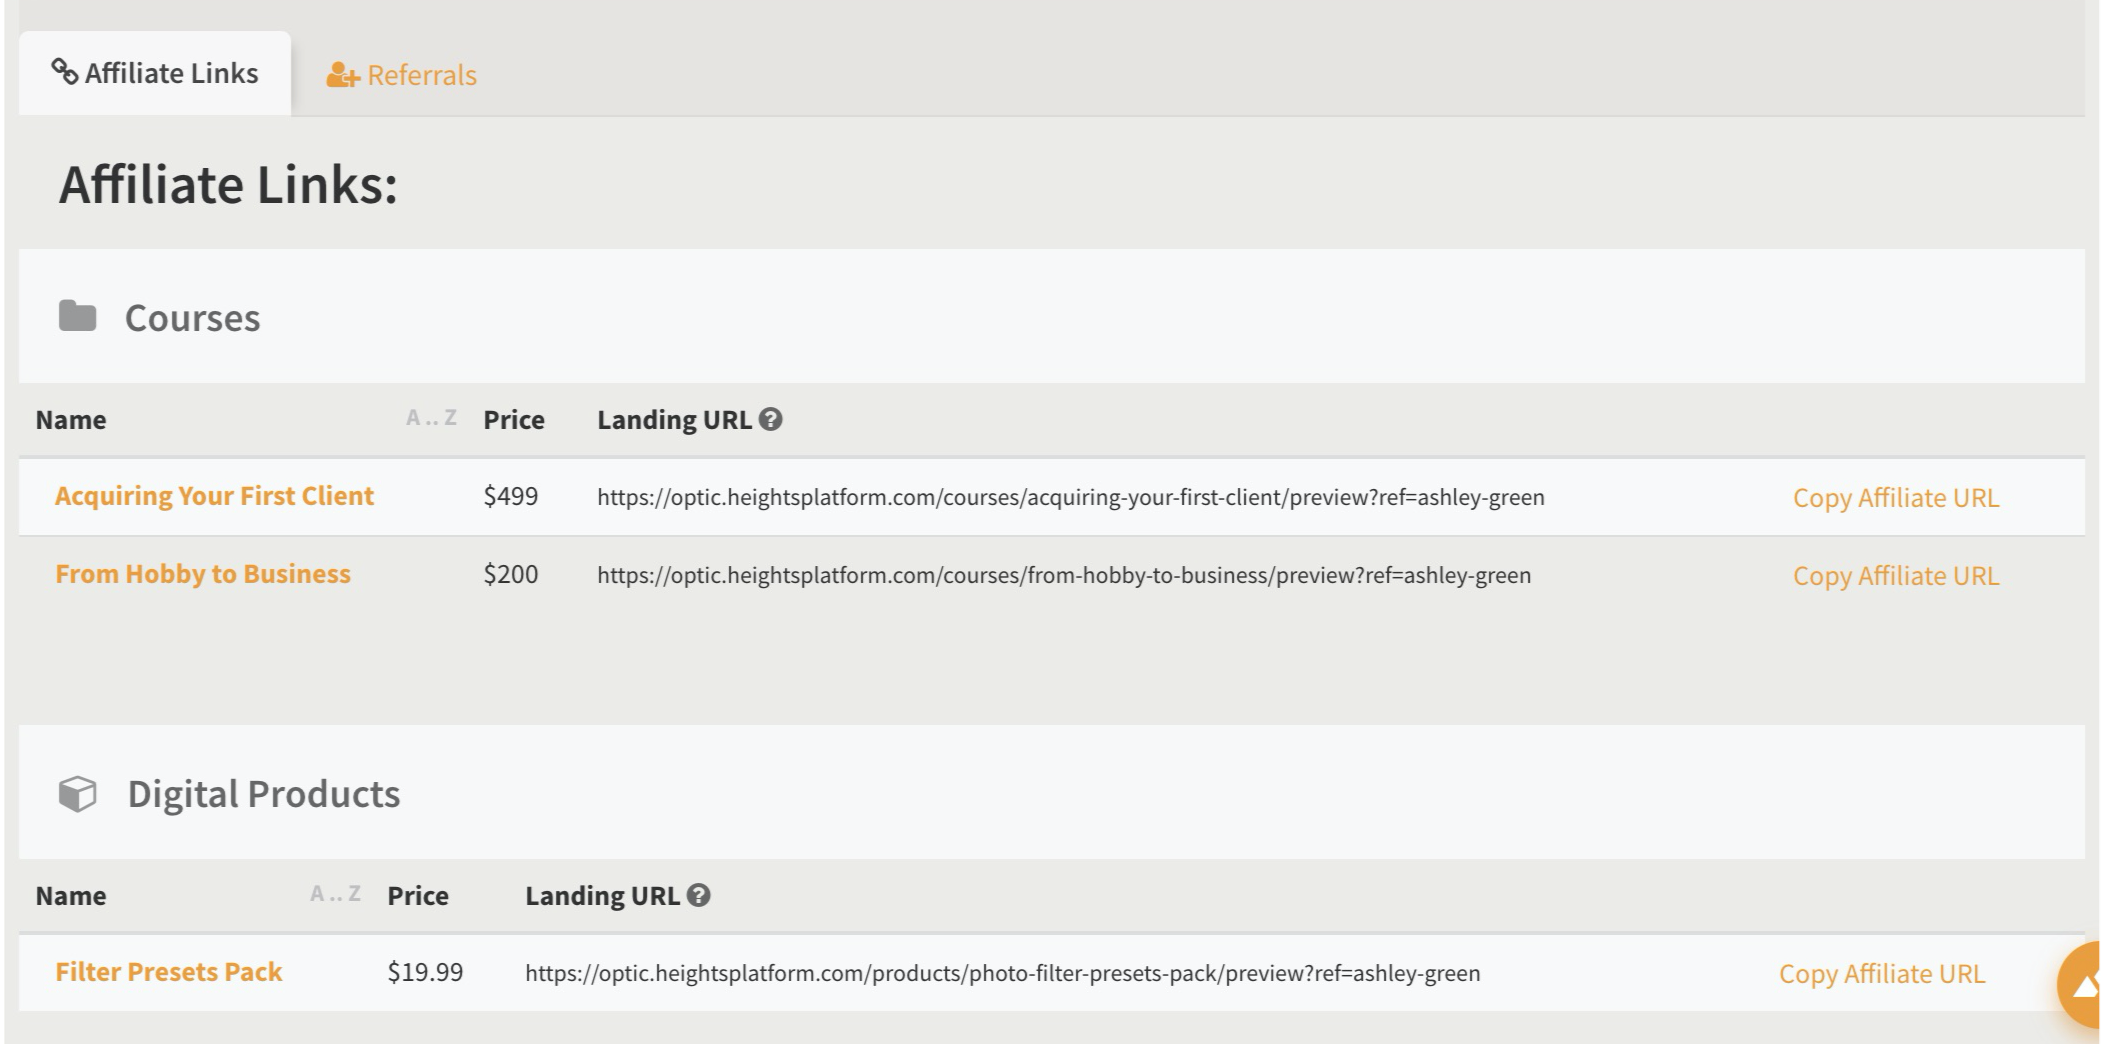Click the photo-filter-presets-pack landing URL text
This screenshot has width=2103, height=1047.
tap(1003, 973)
